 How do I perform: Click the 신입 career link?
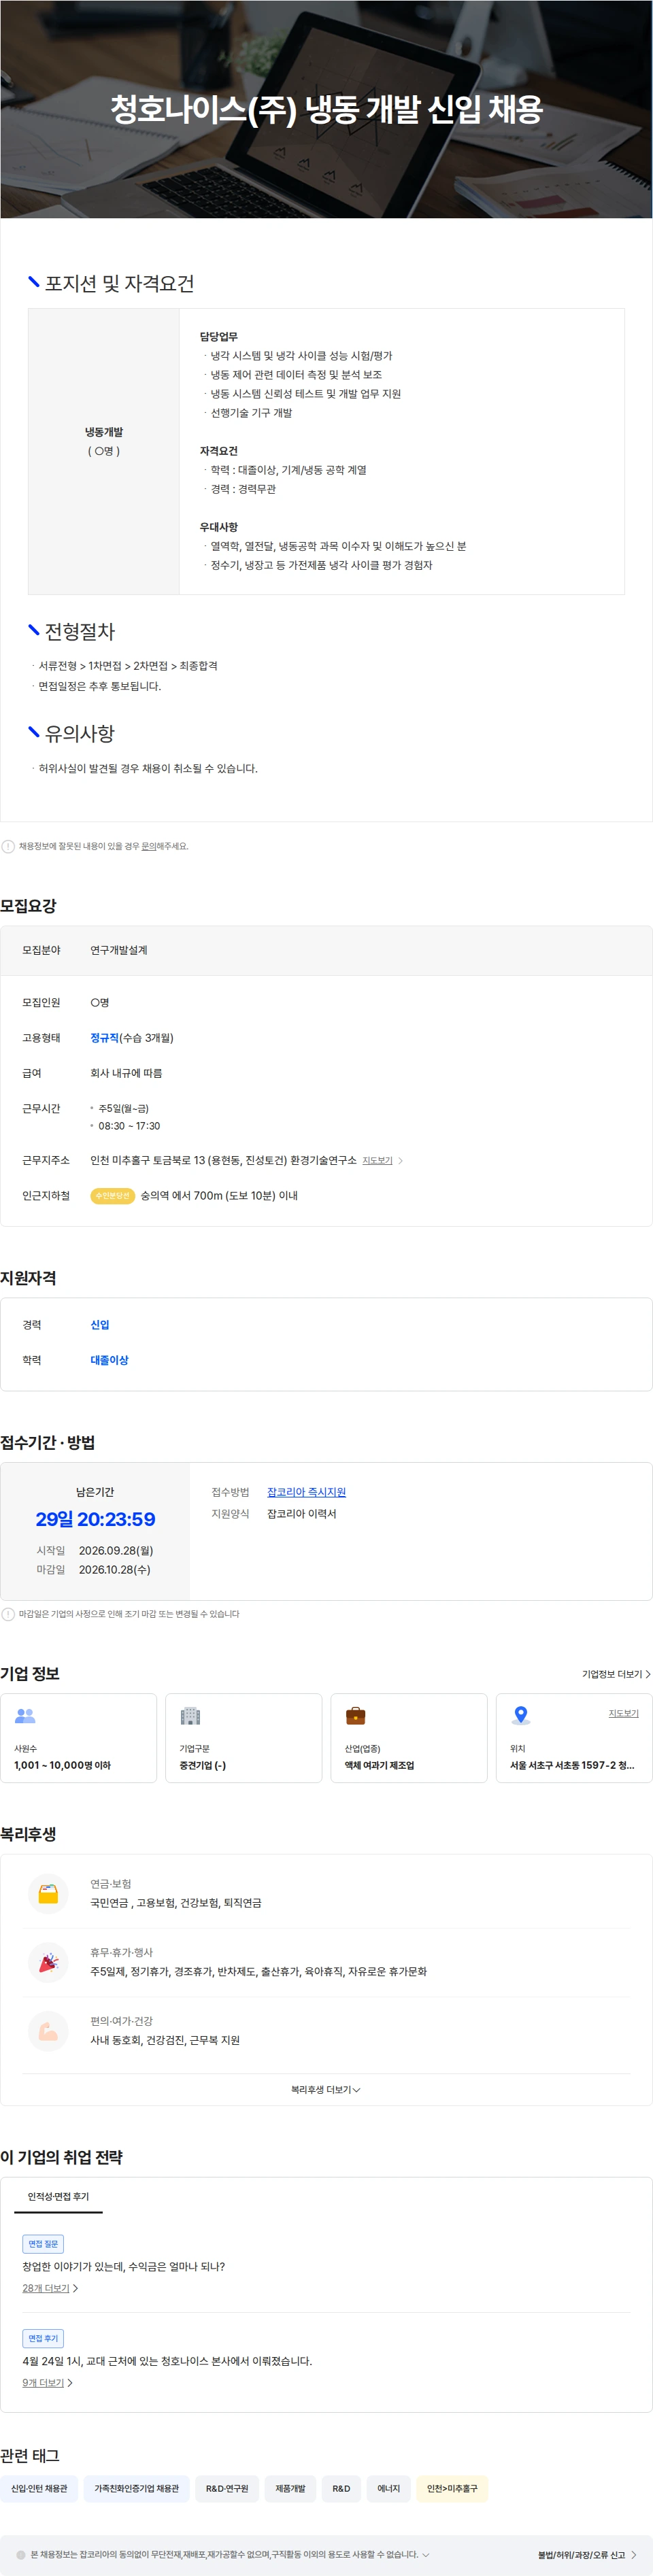pos(100,1324)
